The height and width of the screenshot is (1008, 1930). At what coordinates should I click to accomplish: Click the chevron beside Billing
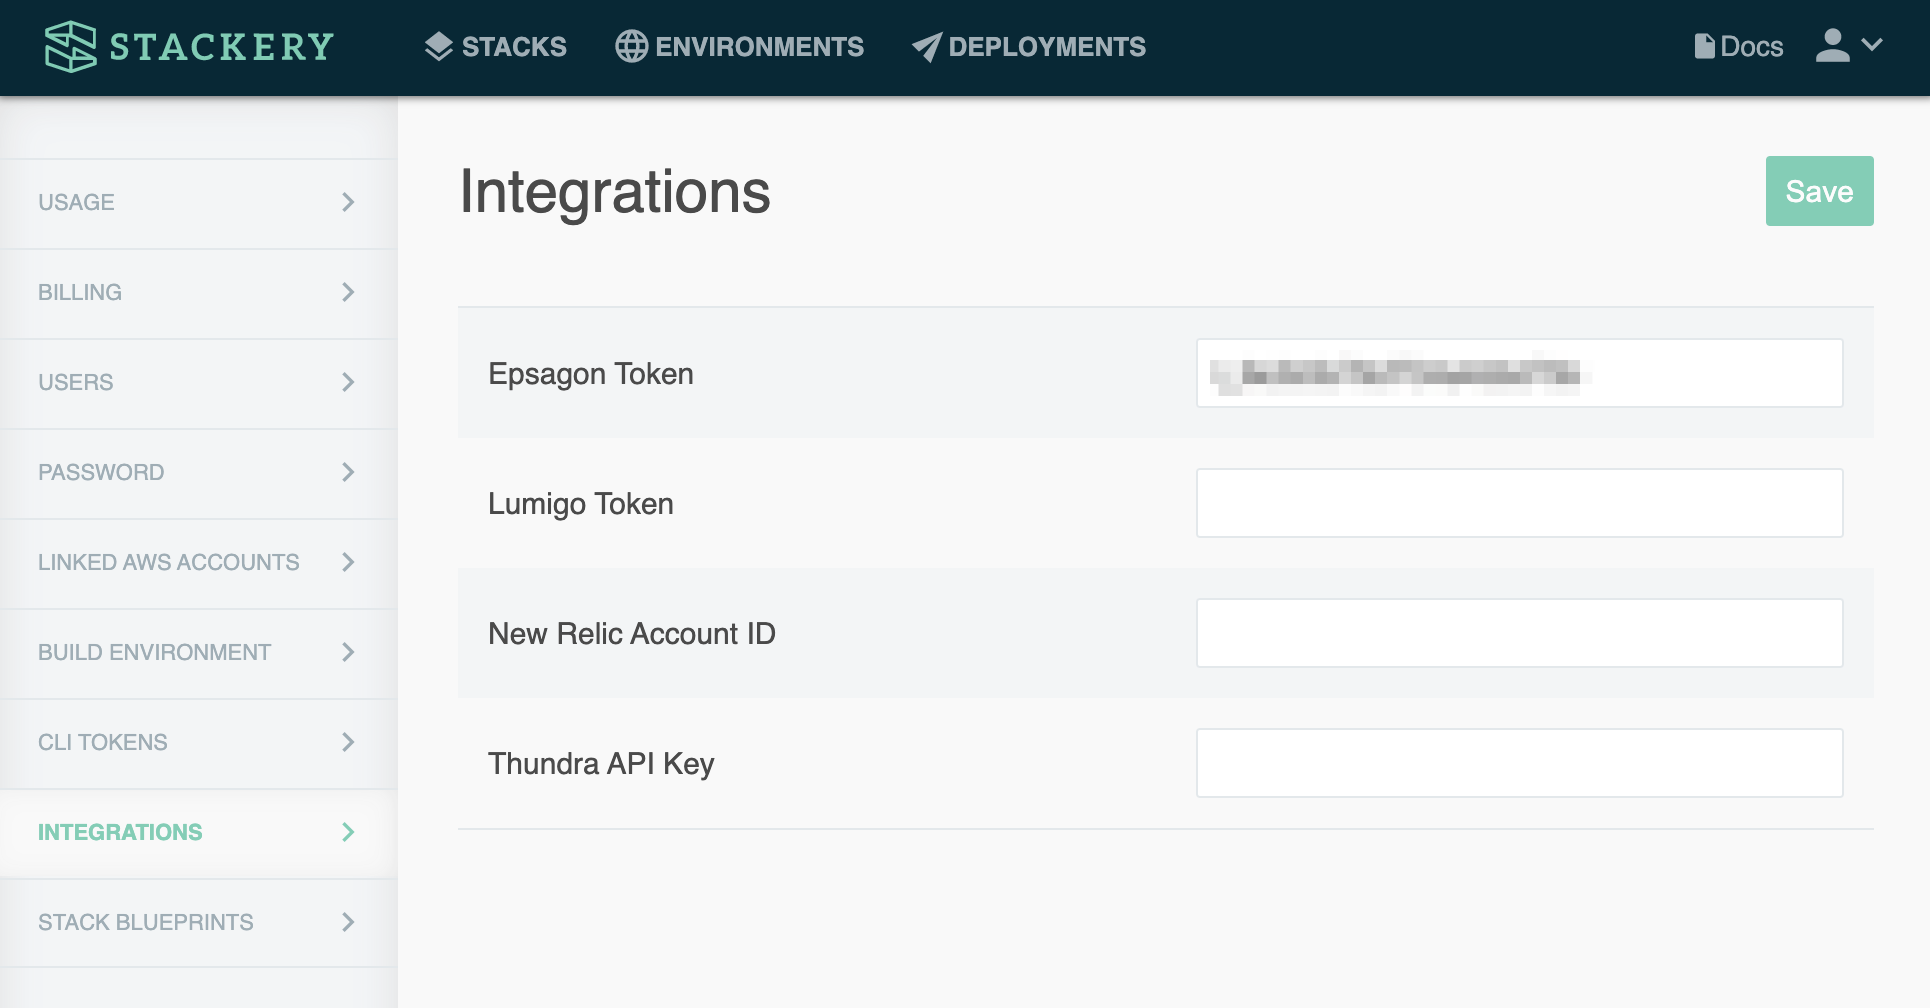tap(348, 292)
